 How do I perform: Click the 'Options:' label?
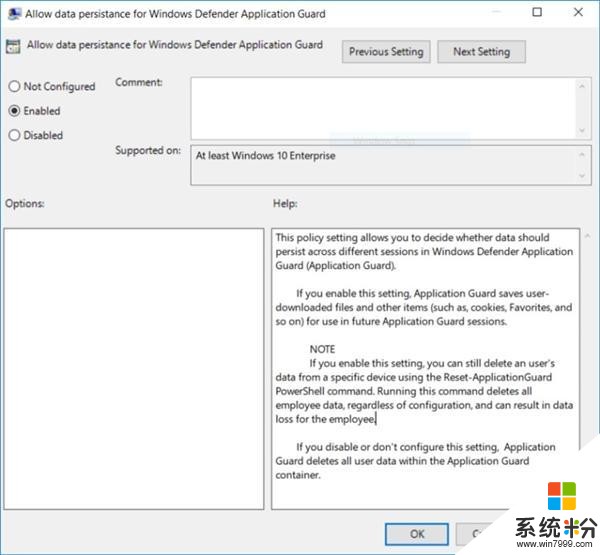click(25, 203)
